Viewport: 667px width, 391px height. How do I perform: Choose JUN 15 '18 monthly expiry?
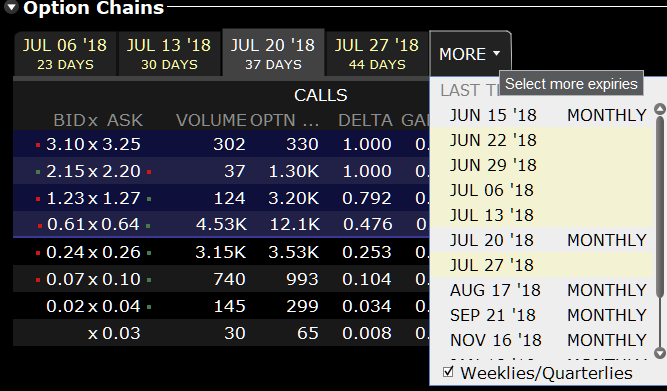pyautogui.click(x=542, y=115)
